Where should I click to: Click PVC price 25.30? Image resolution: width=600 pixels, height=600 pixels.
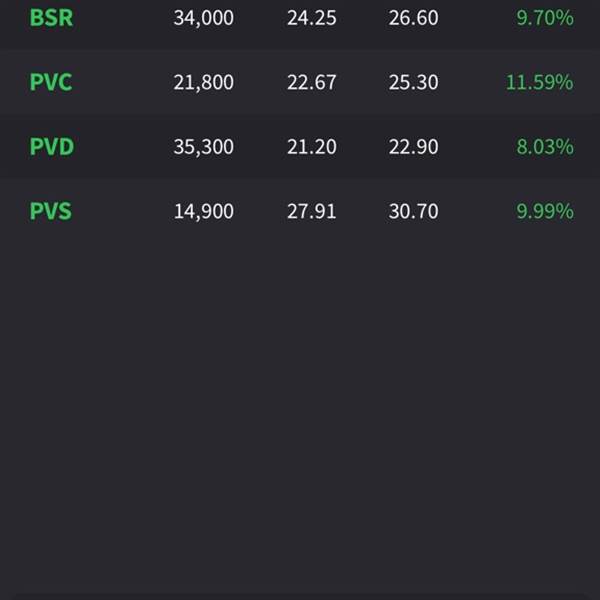(414, 82)
